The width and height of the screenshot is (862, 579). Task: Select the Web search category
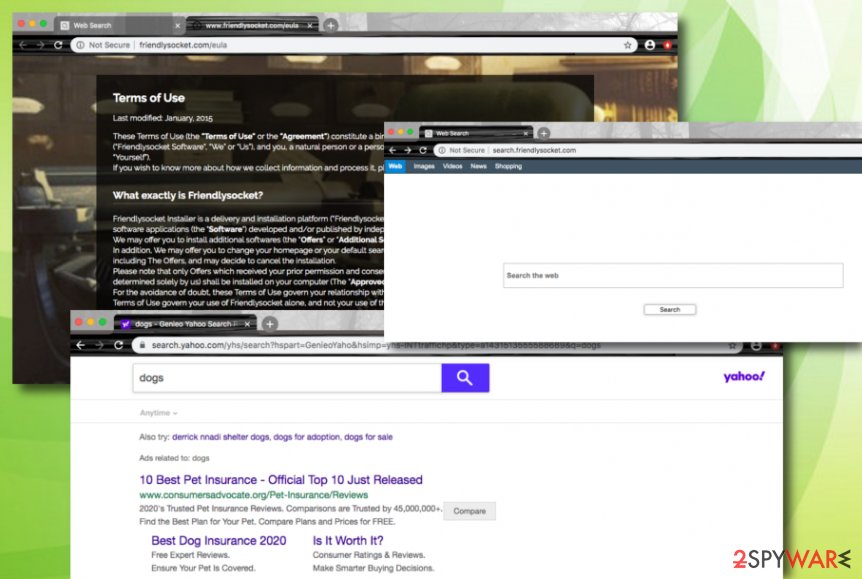pyautogui.click(x=395, y=166)
